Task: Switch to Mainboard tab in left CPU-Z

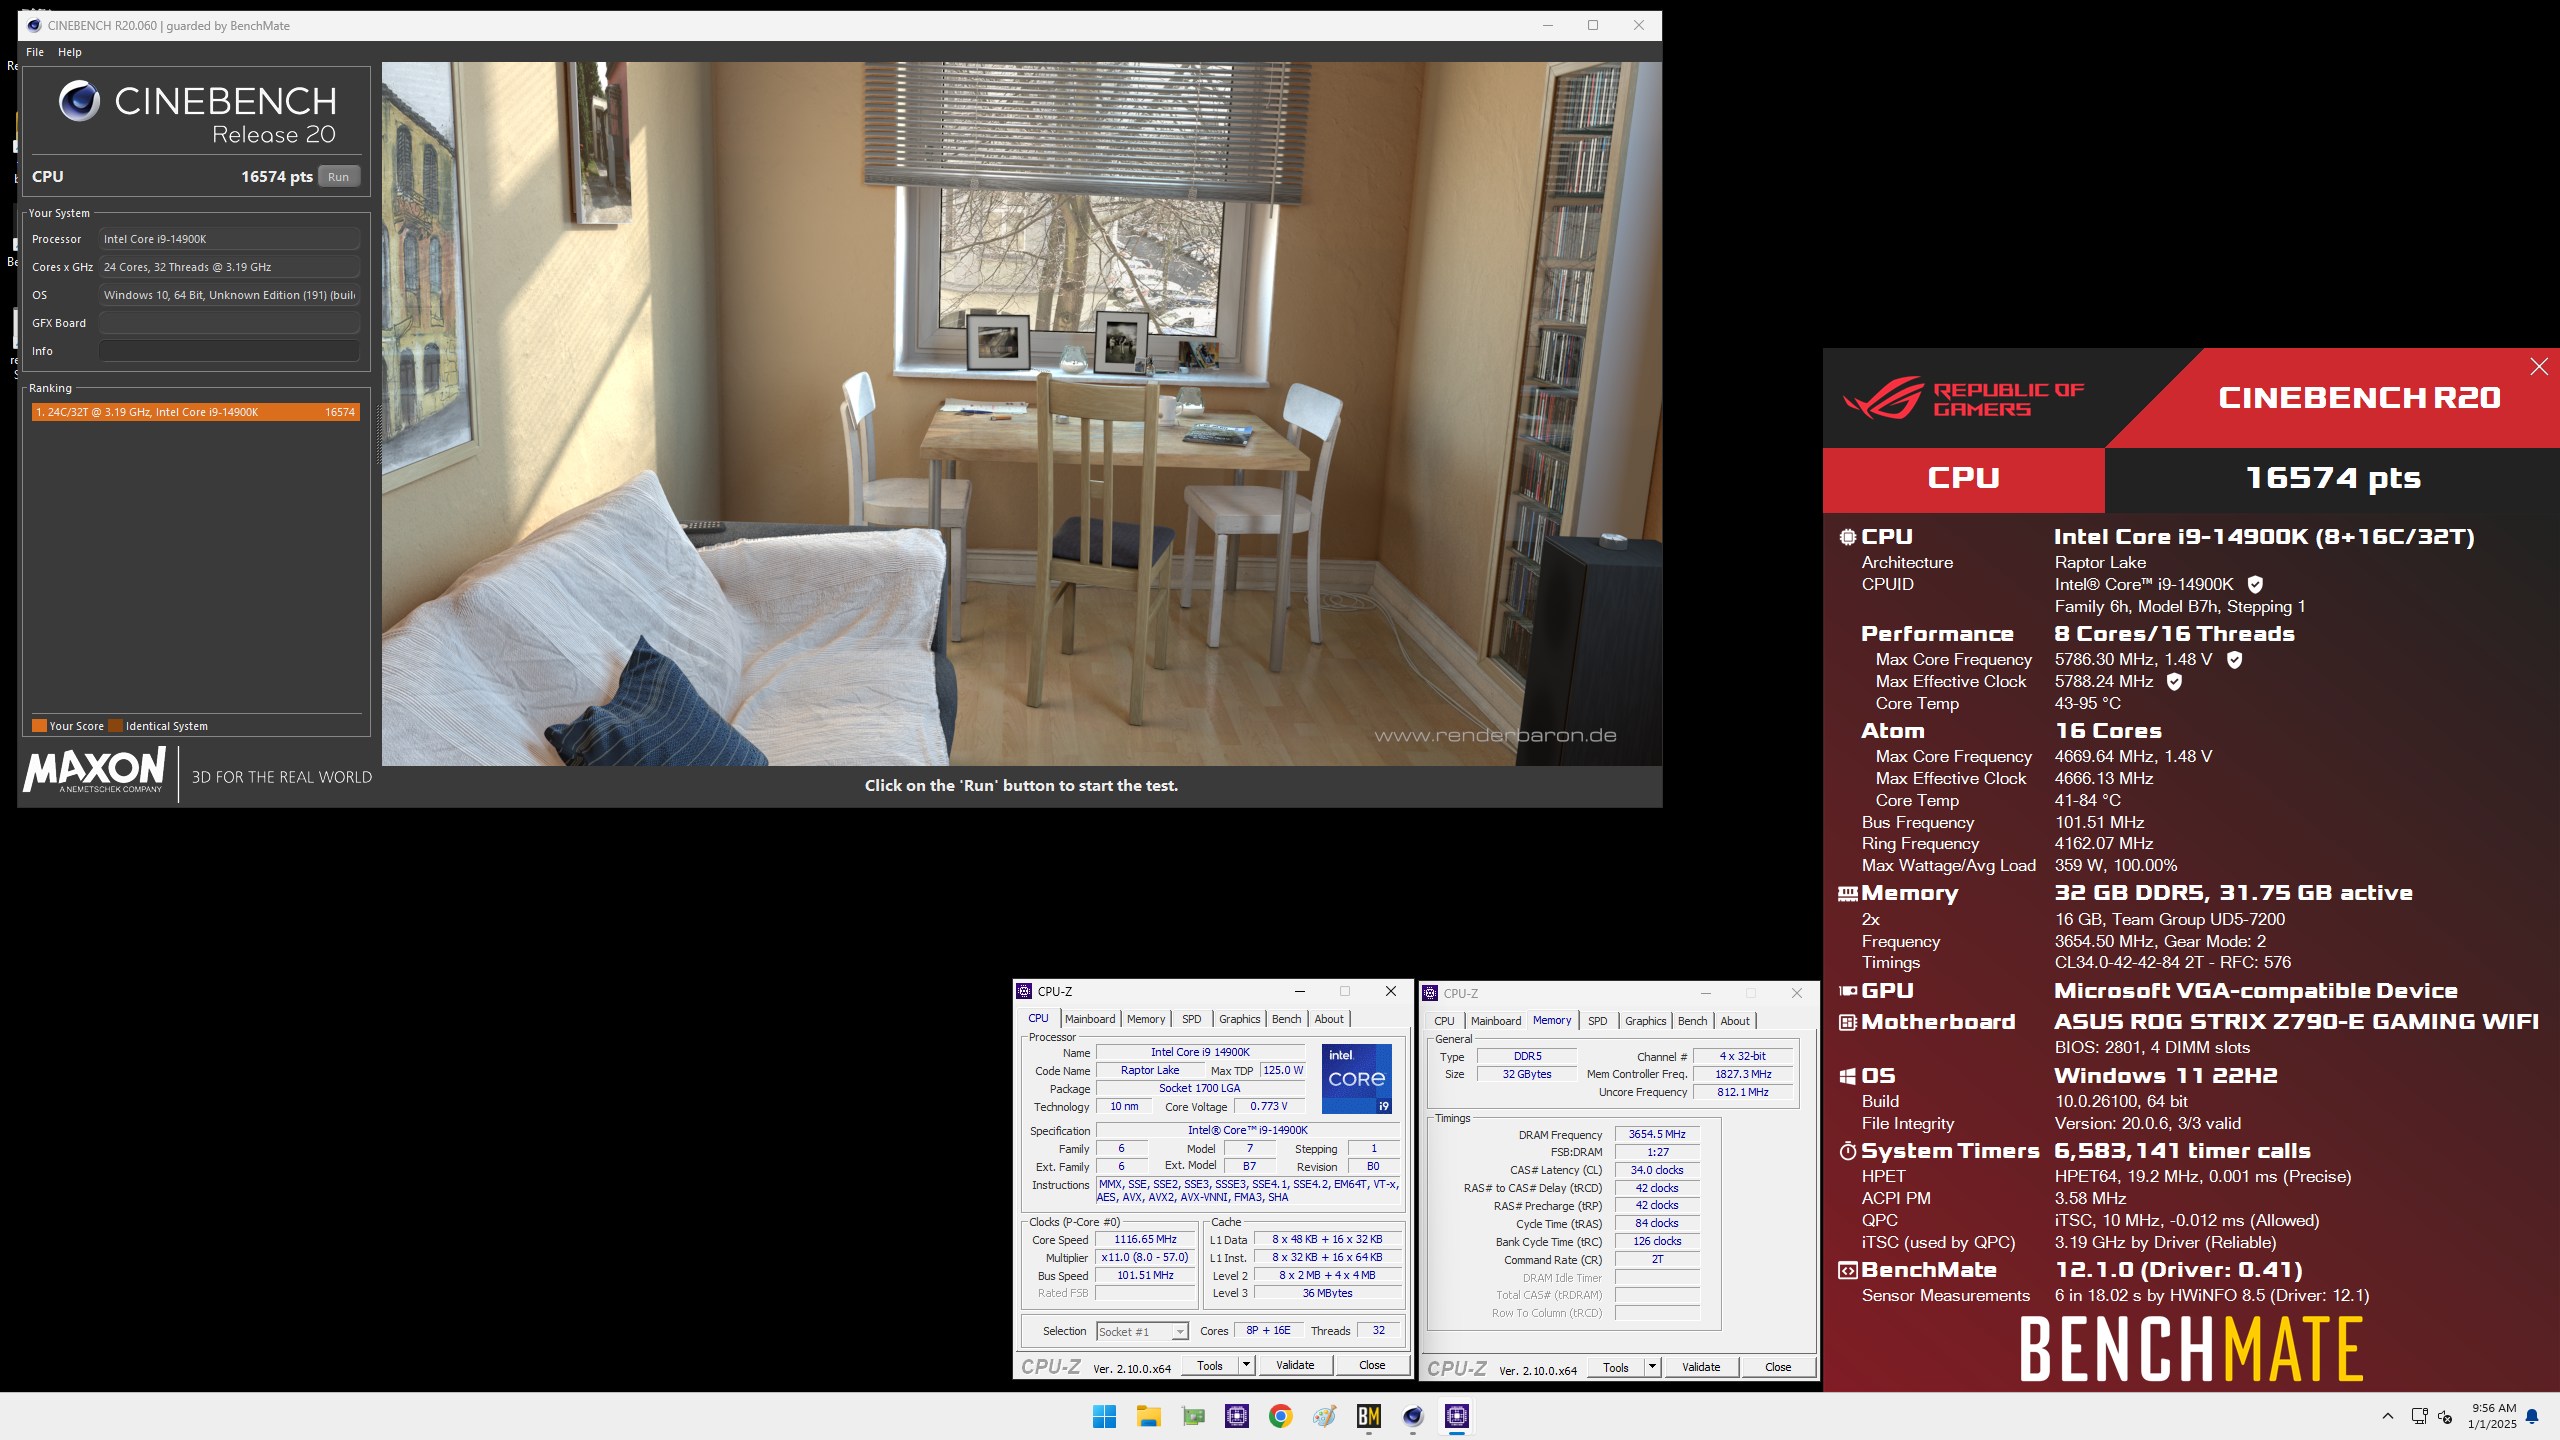Action: coord(1090,1019)
